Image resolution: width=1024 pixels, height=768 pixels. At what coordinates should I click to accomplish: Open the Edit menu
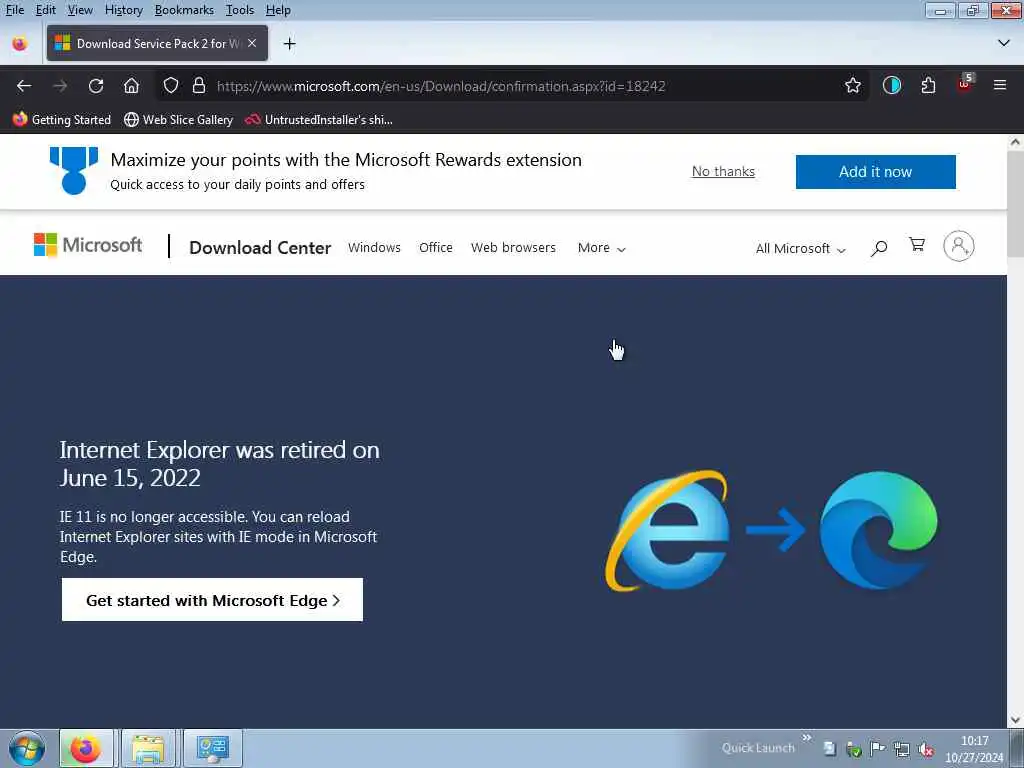(x=45, y=10)
